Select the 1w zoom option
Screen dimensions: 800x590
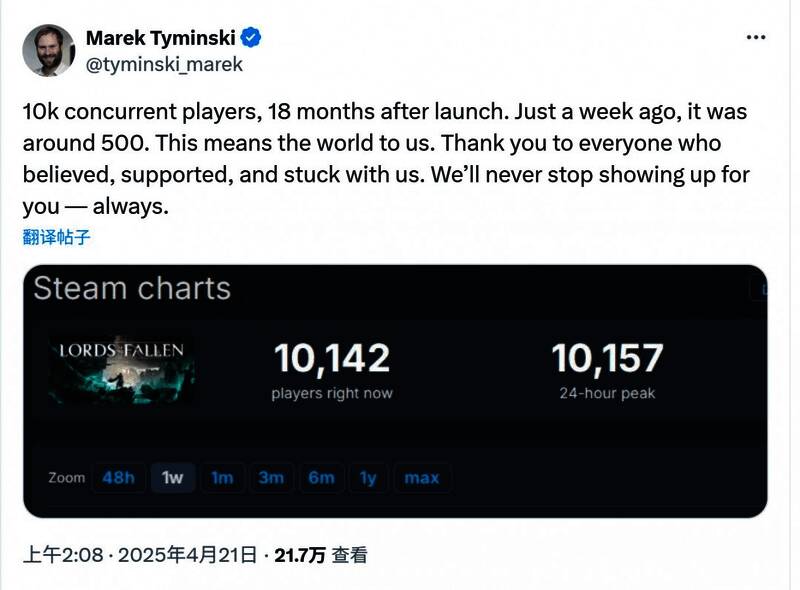[172, 478]
